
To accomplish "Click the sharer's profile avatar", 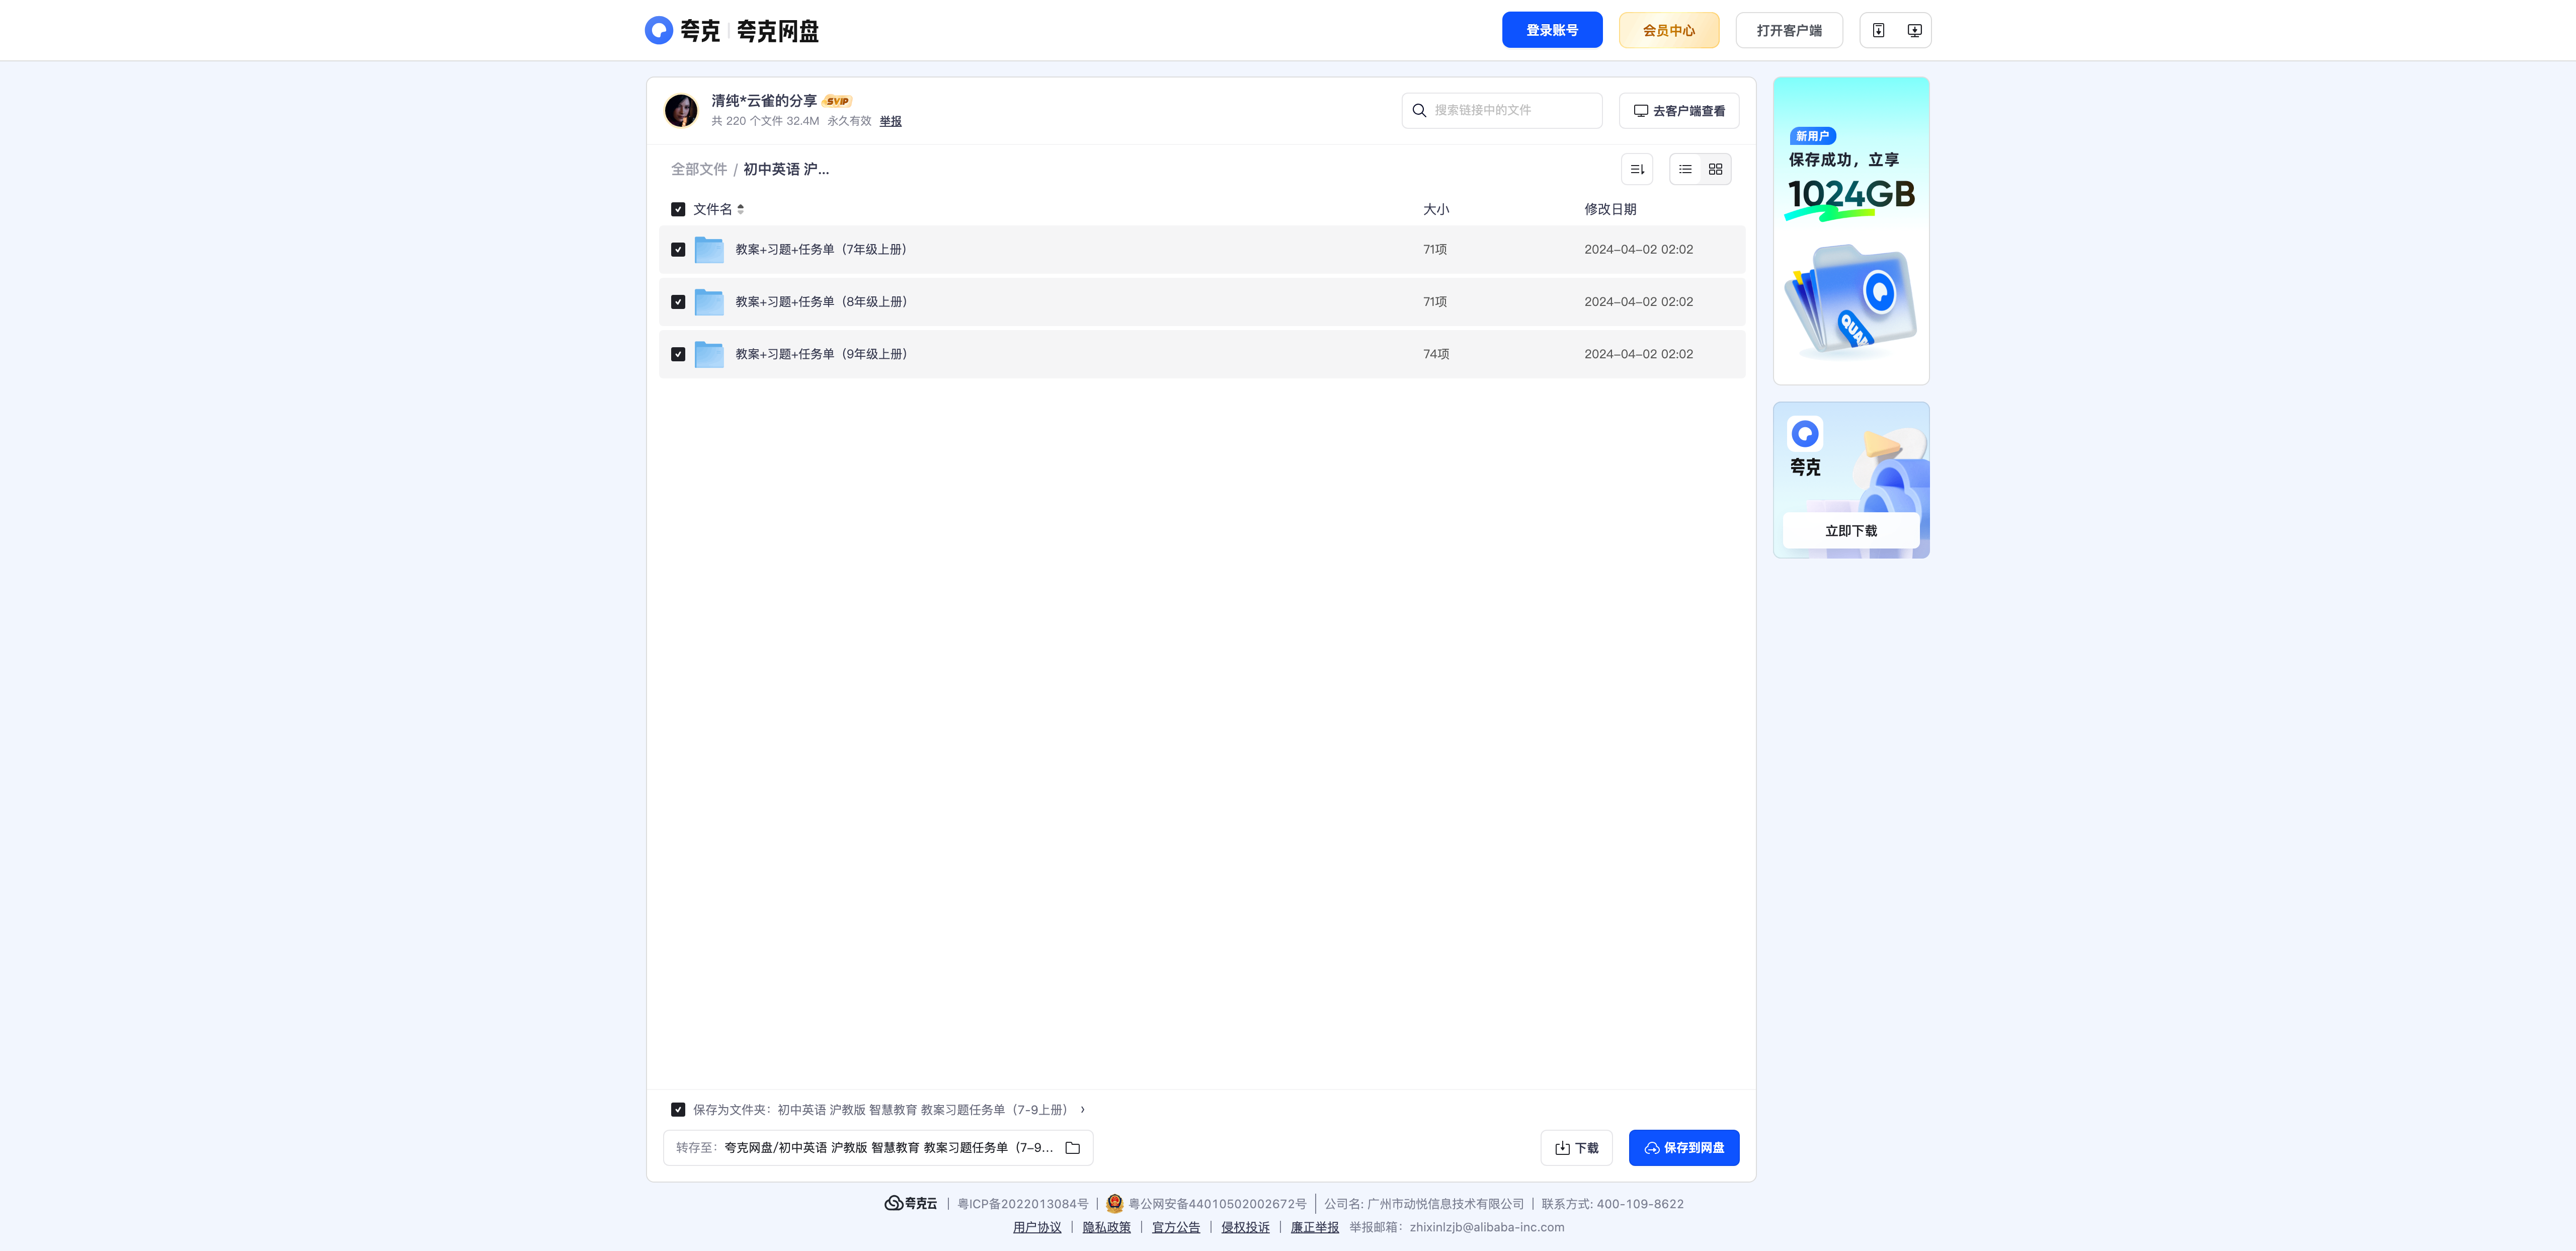I will [681, 110].
